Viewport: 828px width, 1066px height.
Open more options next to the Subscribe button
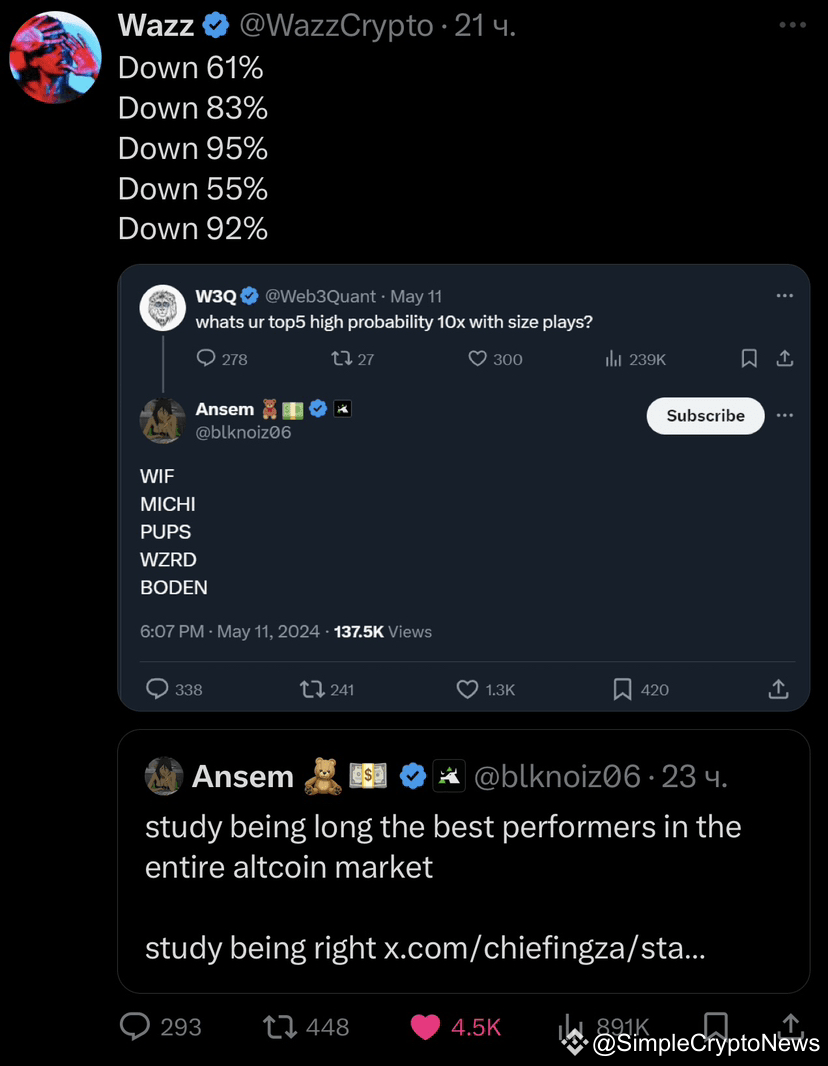tap(785, 416)
